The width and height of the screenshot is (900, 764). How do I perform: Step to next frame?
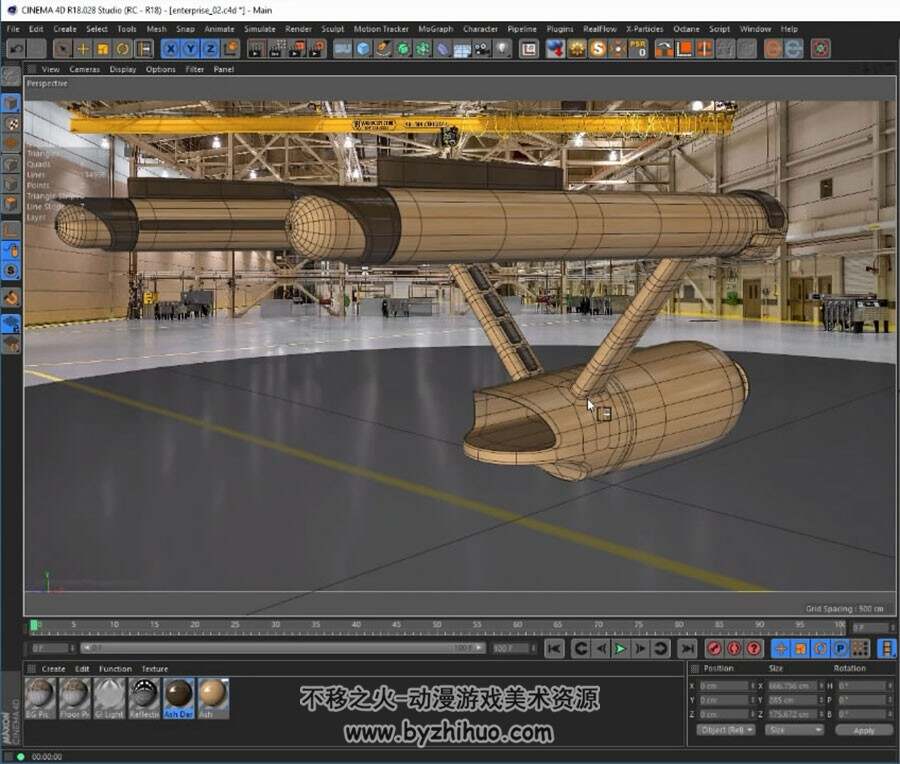pyautogui.click(x=640, y=649)
